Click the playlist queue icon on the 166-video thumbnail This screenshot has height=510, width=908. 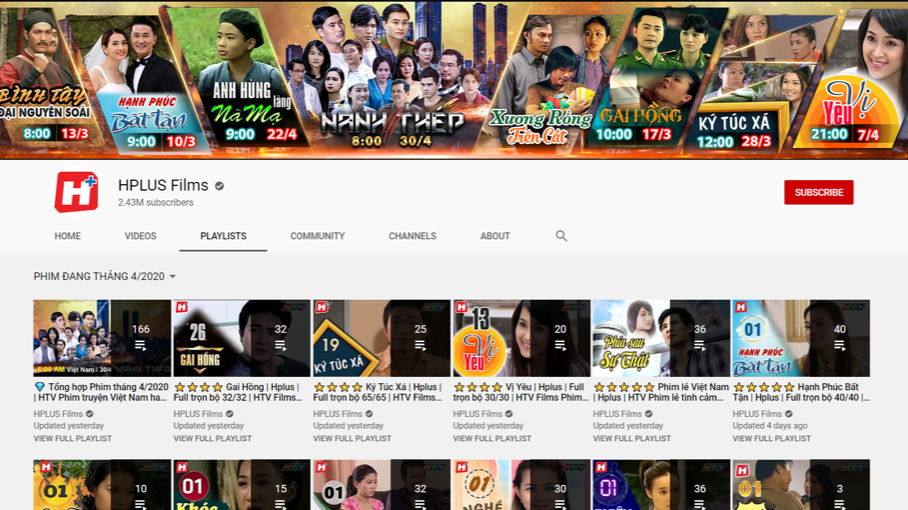(x=140, y=346)
